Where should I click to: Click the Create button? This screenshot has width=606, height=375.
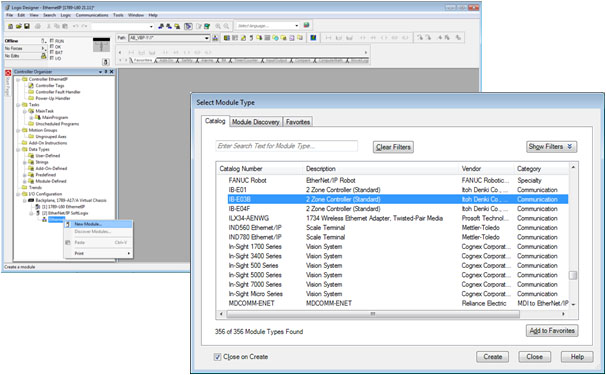(x=492, y=356)
